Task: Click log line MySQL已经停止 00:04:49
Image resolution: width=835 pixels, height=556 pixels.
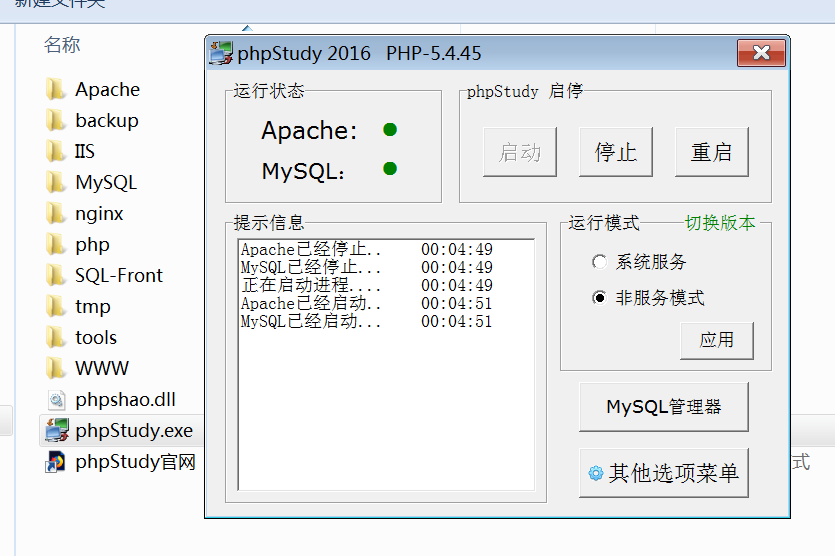Action: [366, 267]
